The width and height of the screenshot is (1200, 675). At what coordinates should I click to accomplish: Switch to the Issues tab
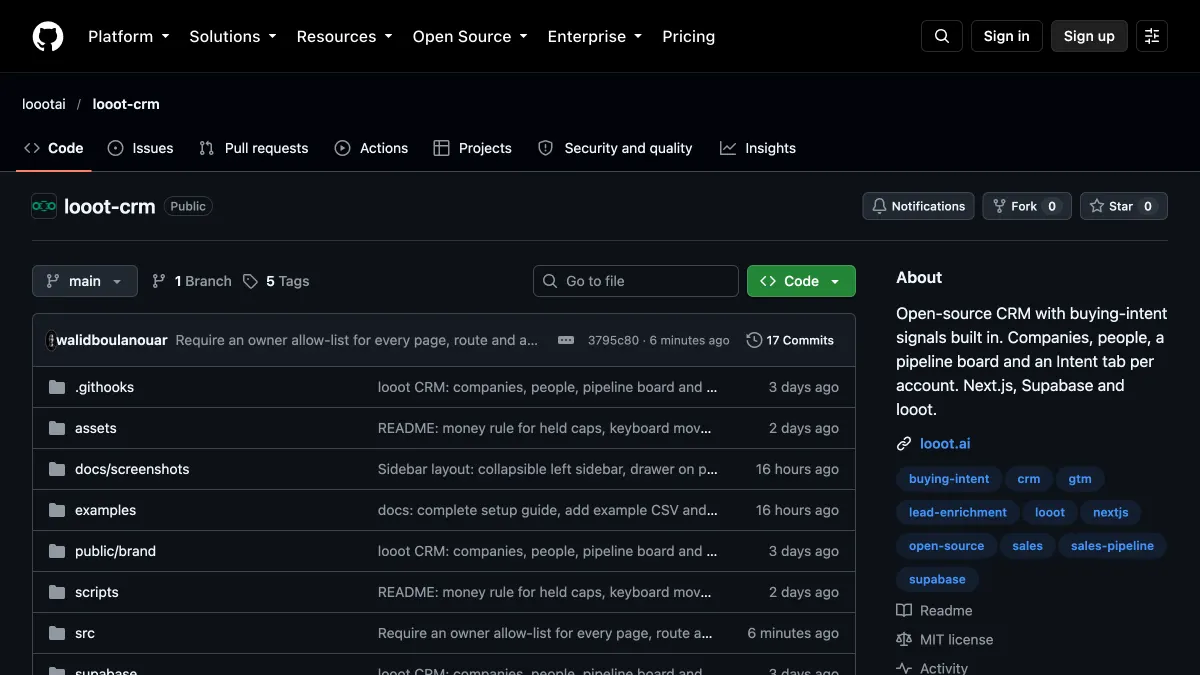[141, 148]
